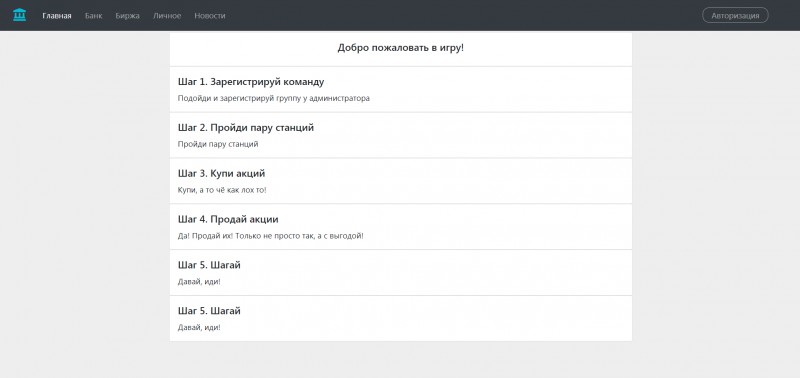The width and height of the screenshot is (800, 378).
Task: Open the Новости page
Action: [x=210, y=16]
